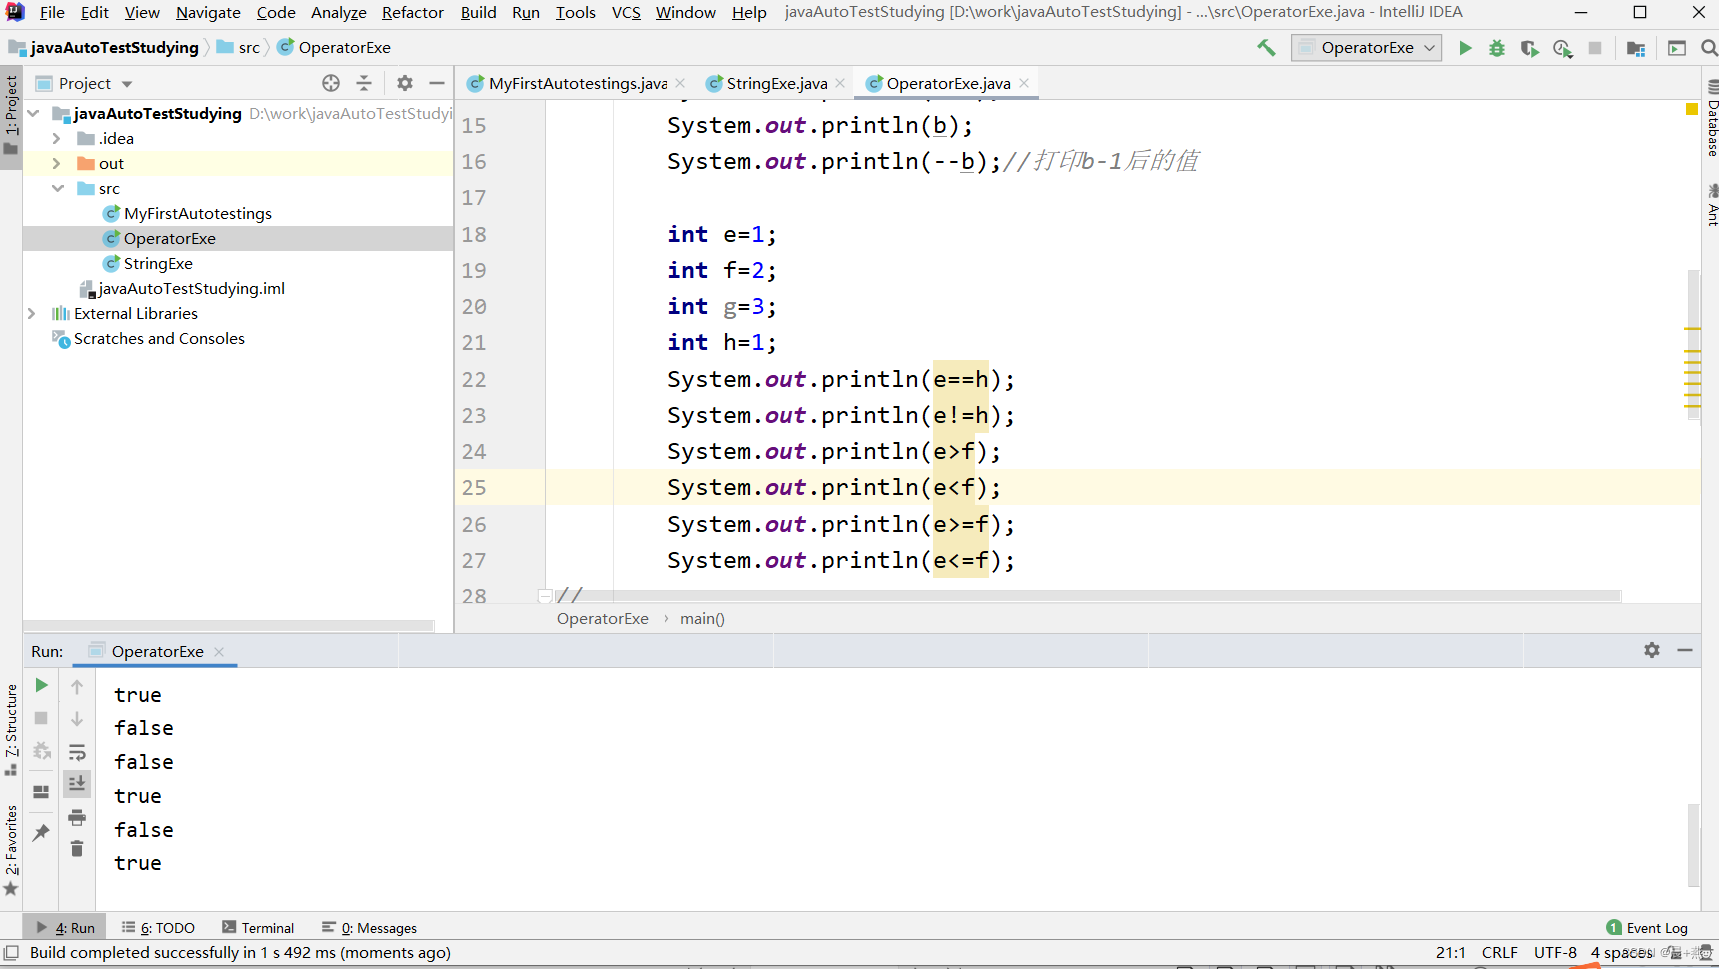The image size is (1719, 969).
Task: Close the OperatorExe run tab
Action: (x=219, y=651)
